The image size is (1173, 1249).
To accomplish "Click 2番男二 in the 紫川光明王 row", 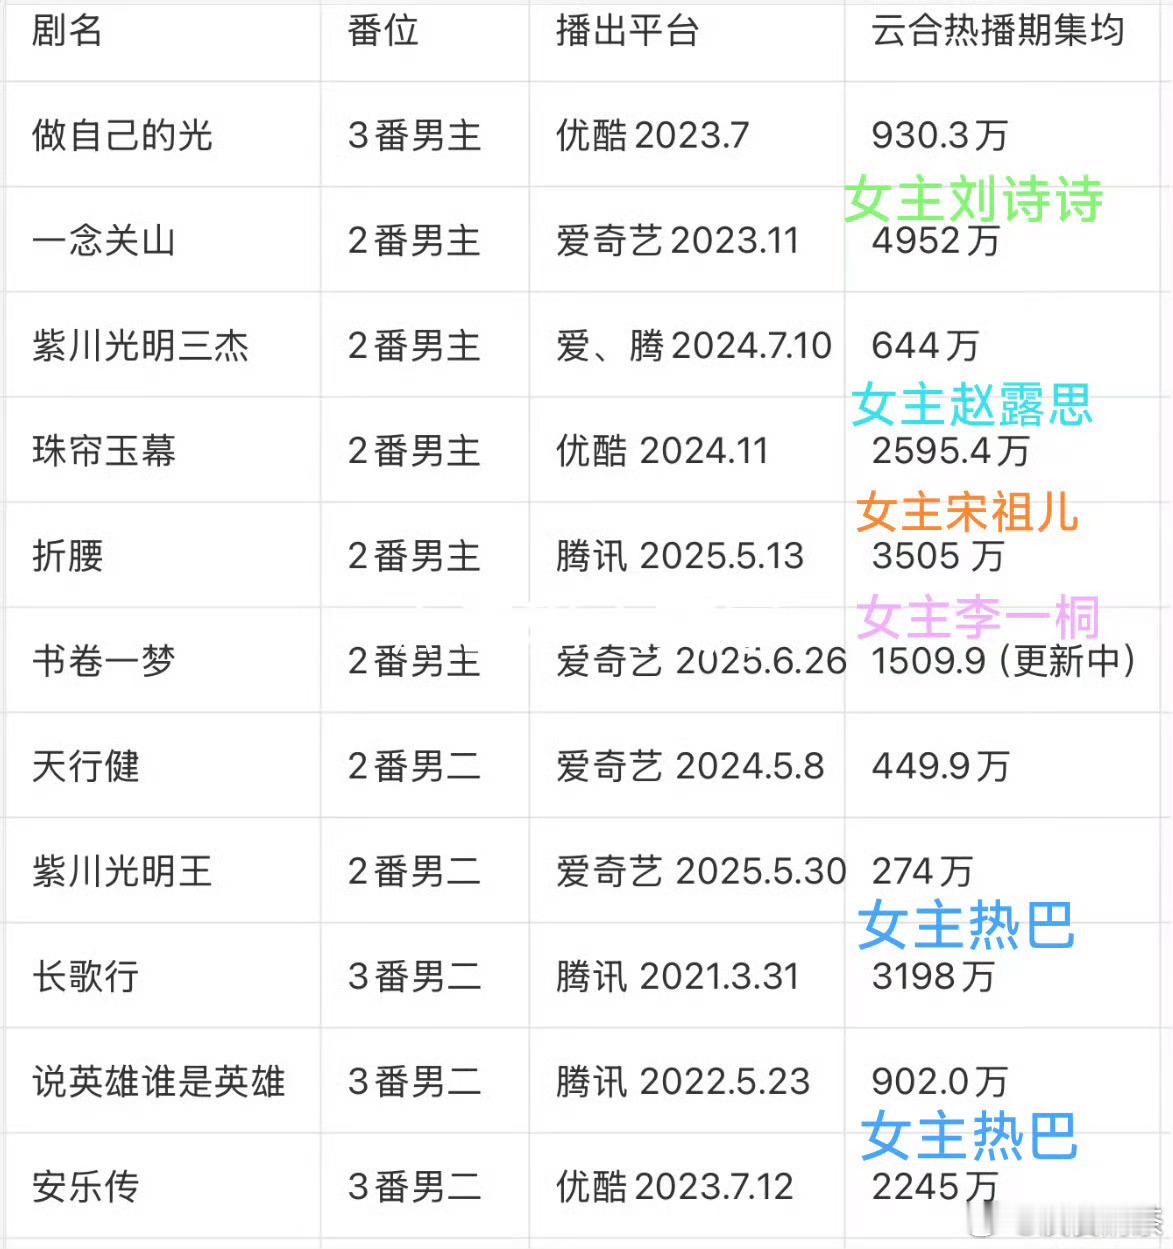I will [414, 872].
